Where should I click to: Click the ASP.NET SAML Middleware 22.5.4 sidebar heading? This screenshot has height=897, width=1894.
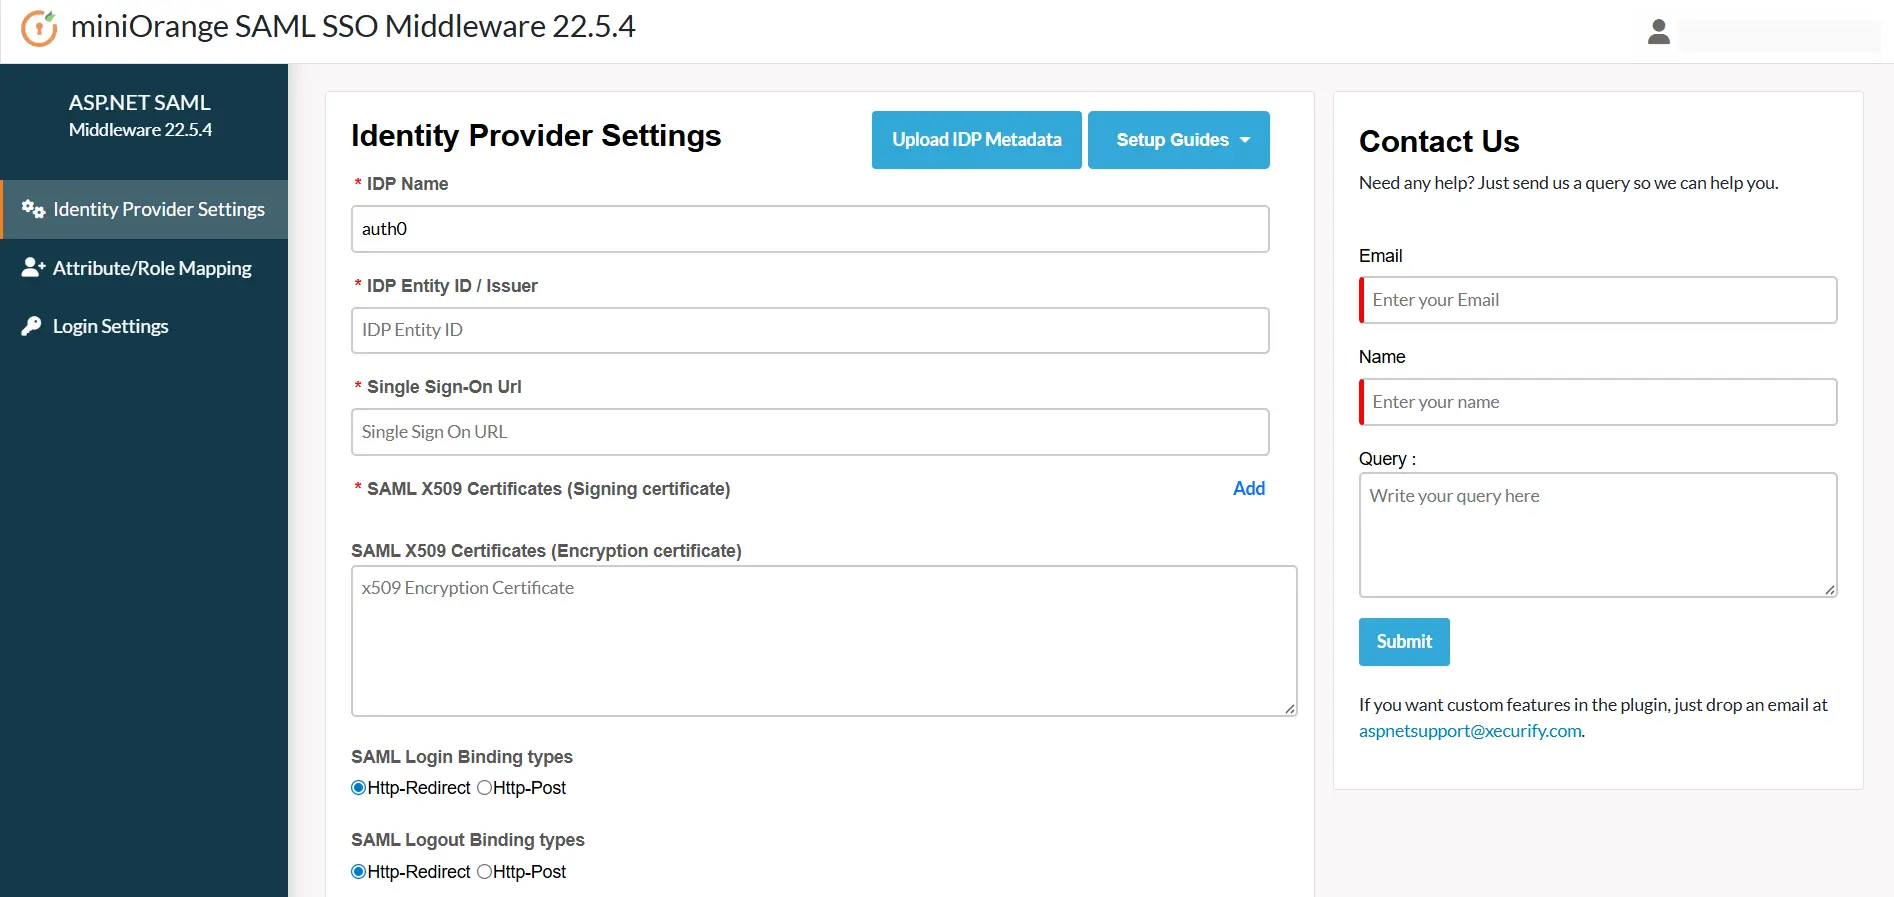[x=140, y=115]
